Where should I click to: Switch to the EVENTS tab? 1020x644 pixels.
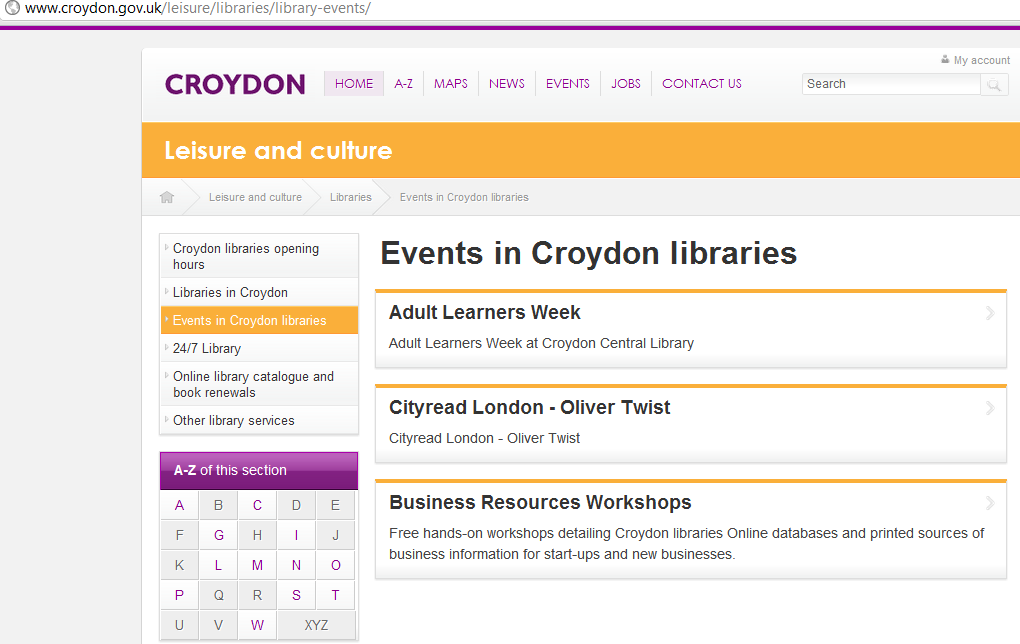click(x=568, y=84)
